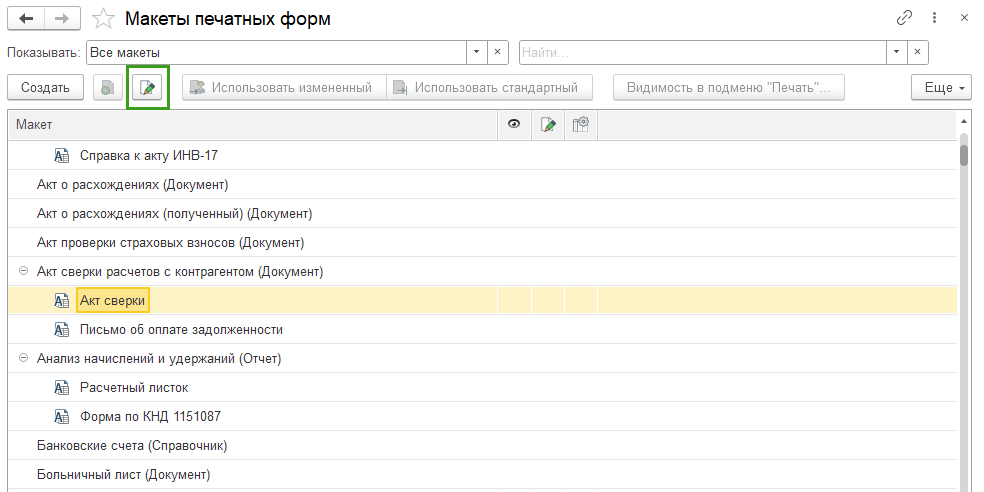Viewport: 984px width, 492px height.
Task: Click the Все макеты filter field
Action: pos(276,53)
